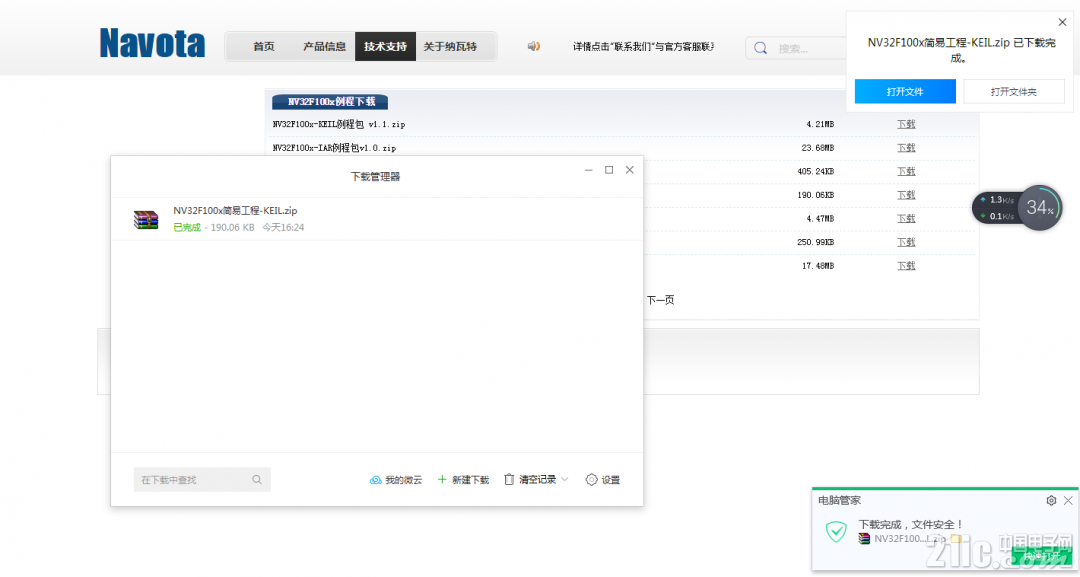
Task: Click the 4.21MB file size cell
Action: [820, 125]
